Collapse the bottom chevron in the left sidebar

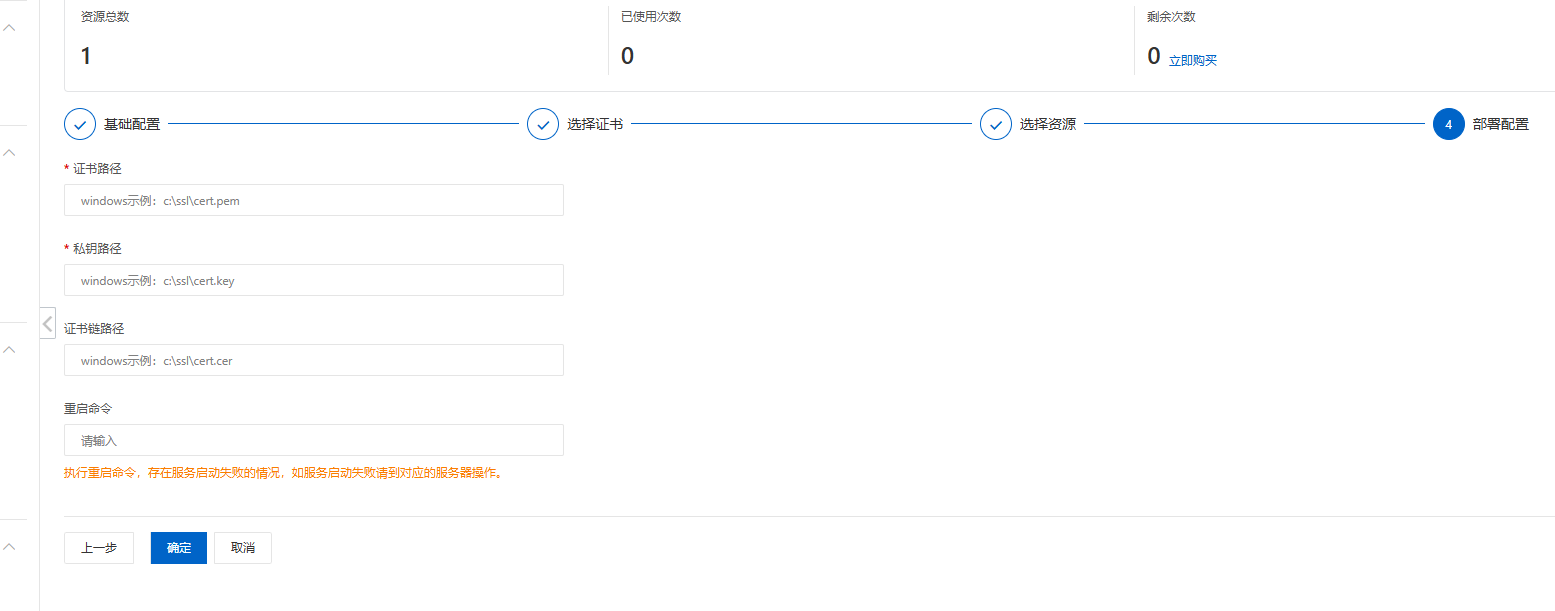click(10, 547)
